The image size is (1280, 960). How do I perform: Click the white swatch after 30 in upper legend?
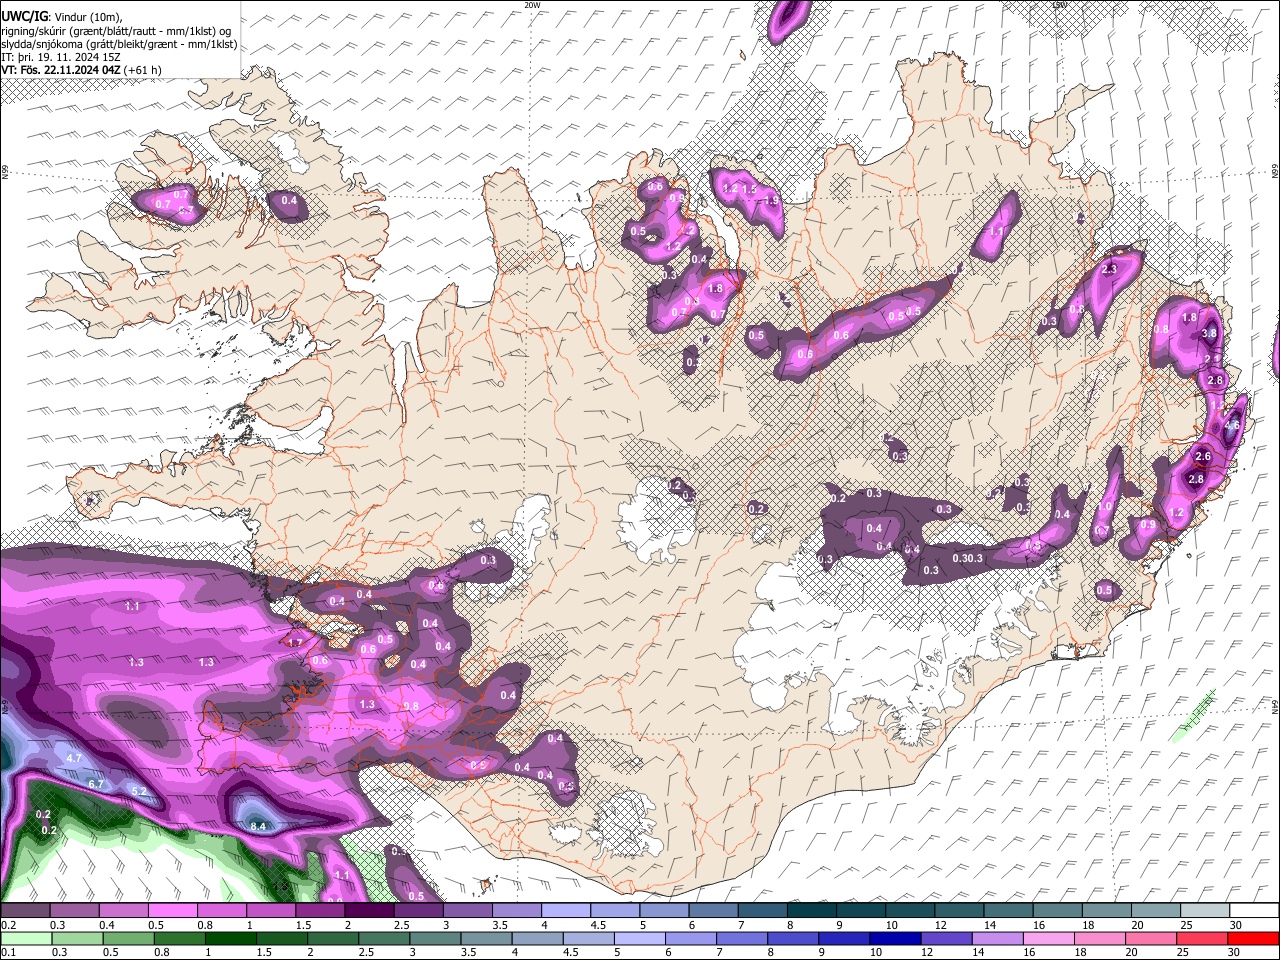1255,911
